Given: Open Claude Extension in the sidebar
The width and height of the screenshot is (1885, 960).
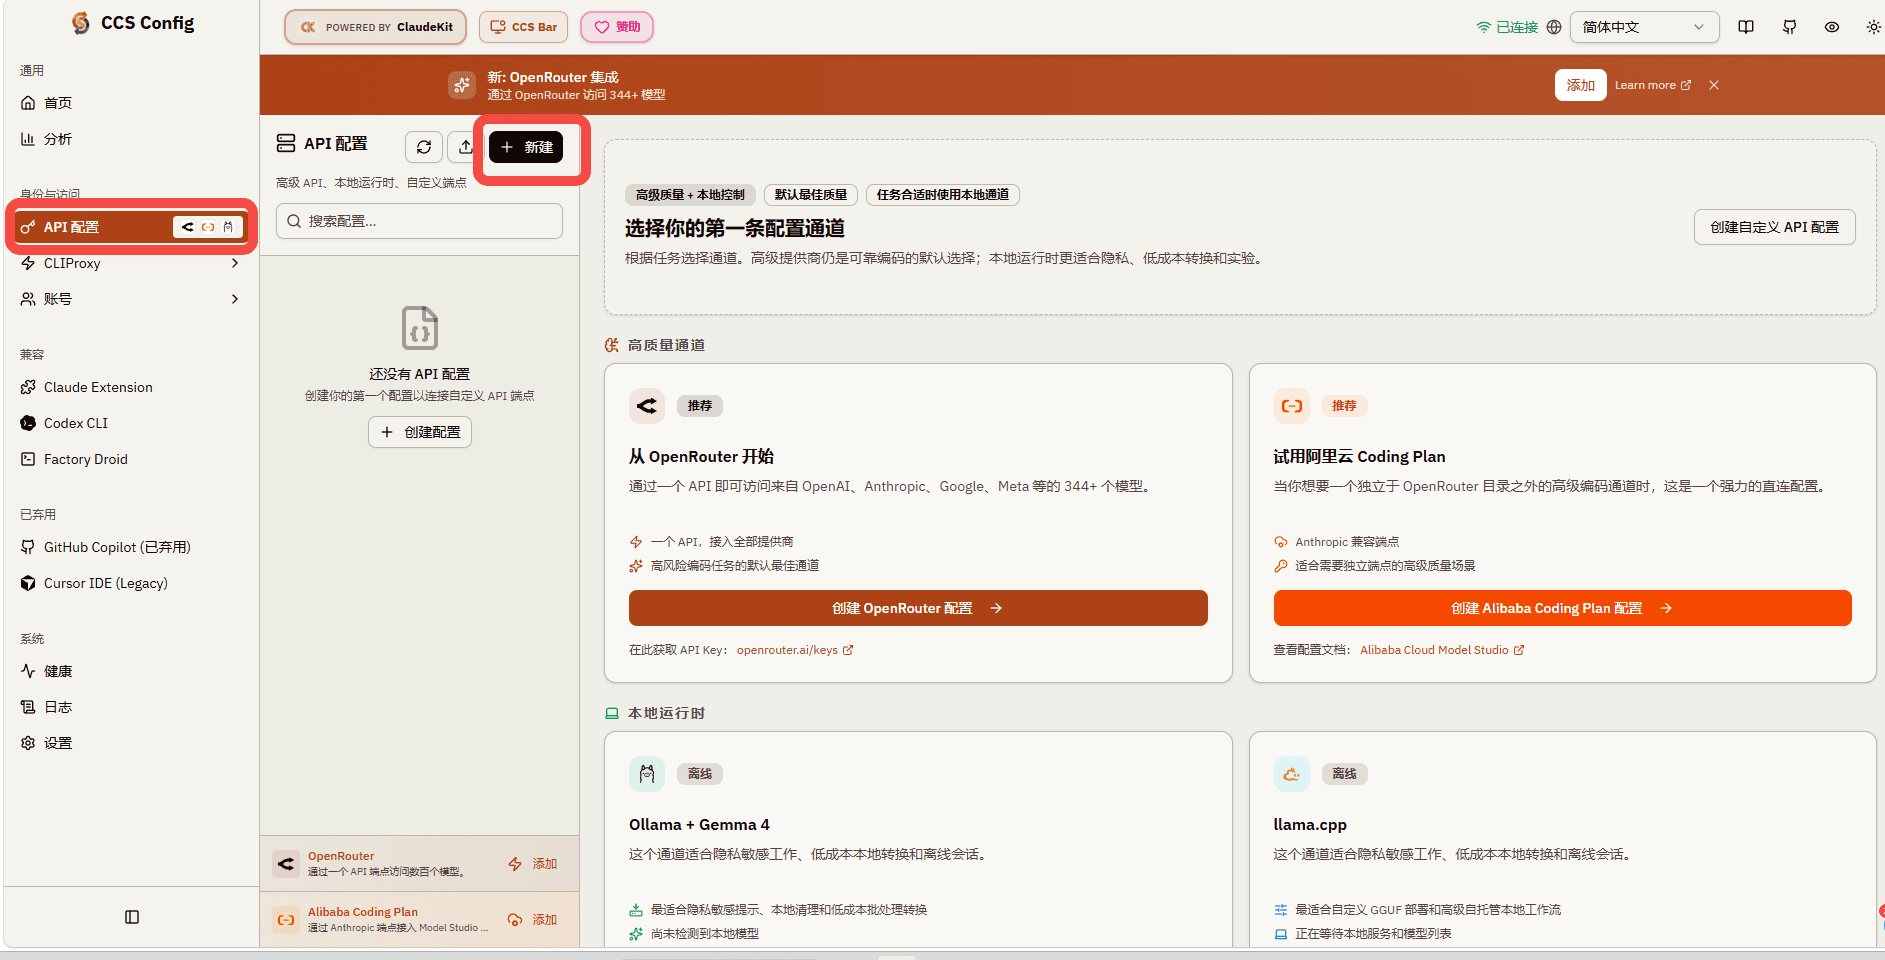Looking at the screenshot, I should click(x=130, y=387).
